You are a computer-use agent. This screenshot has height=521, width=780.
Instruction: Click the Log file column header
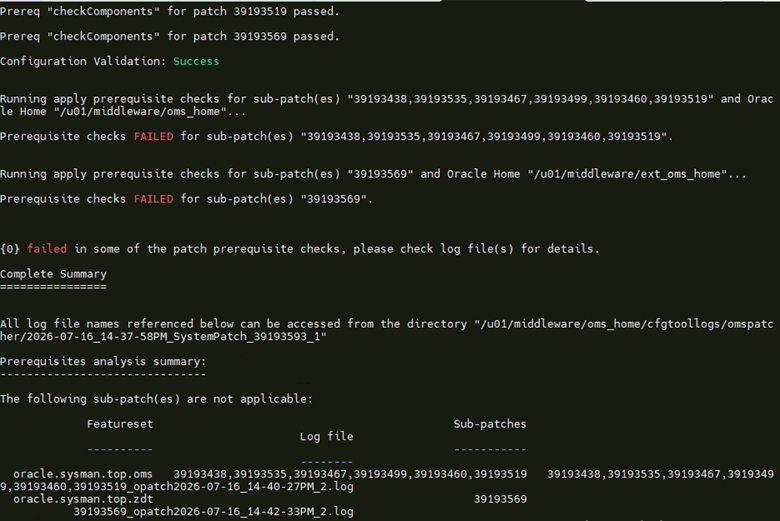pos(326,436)
